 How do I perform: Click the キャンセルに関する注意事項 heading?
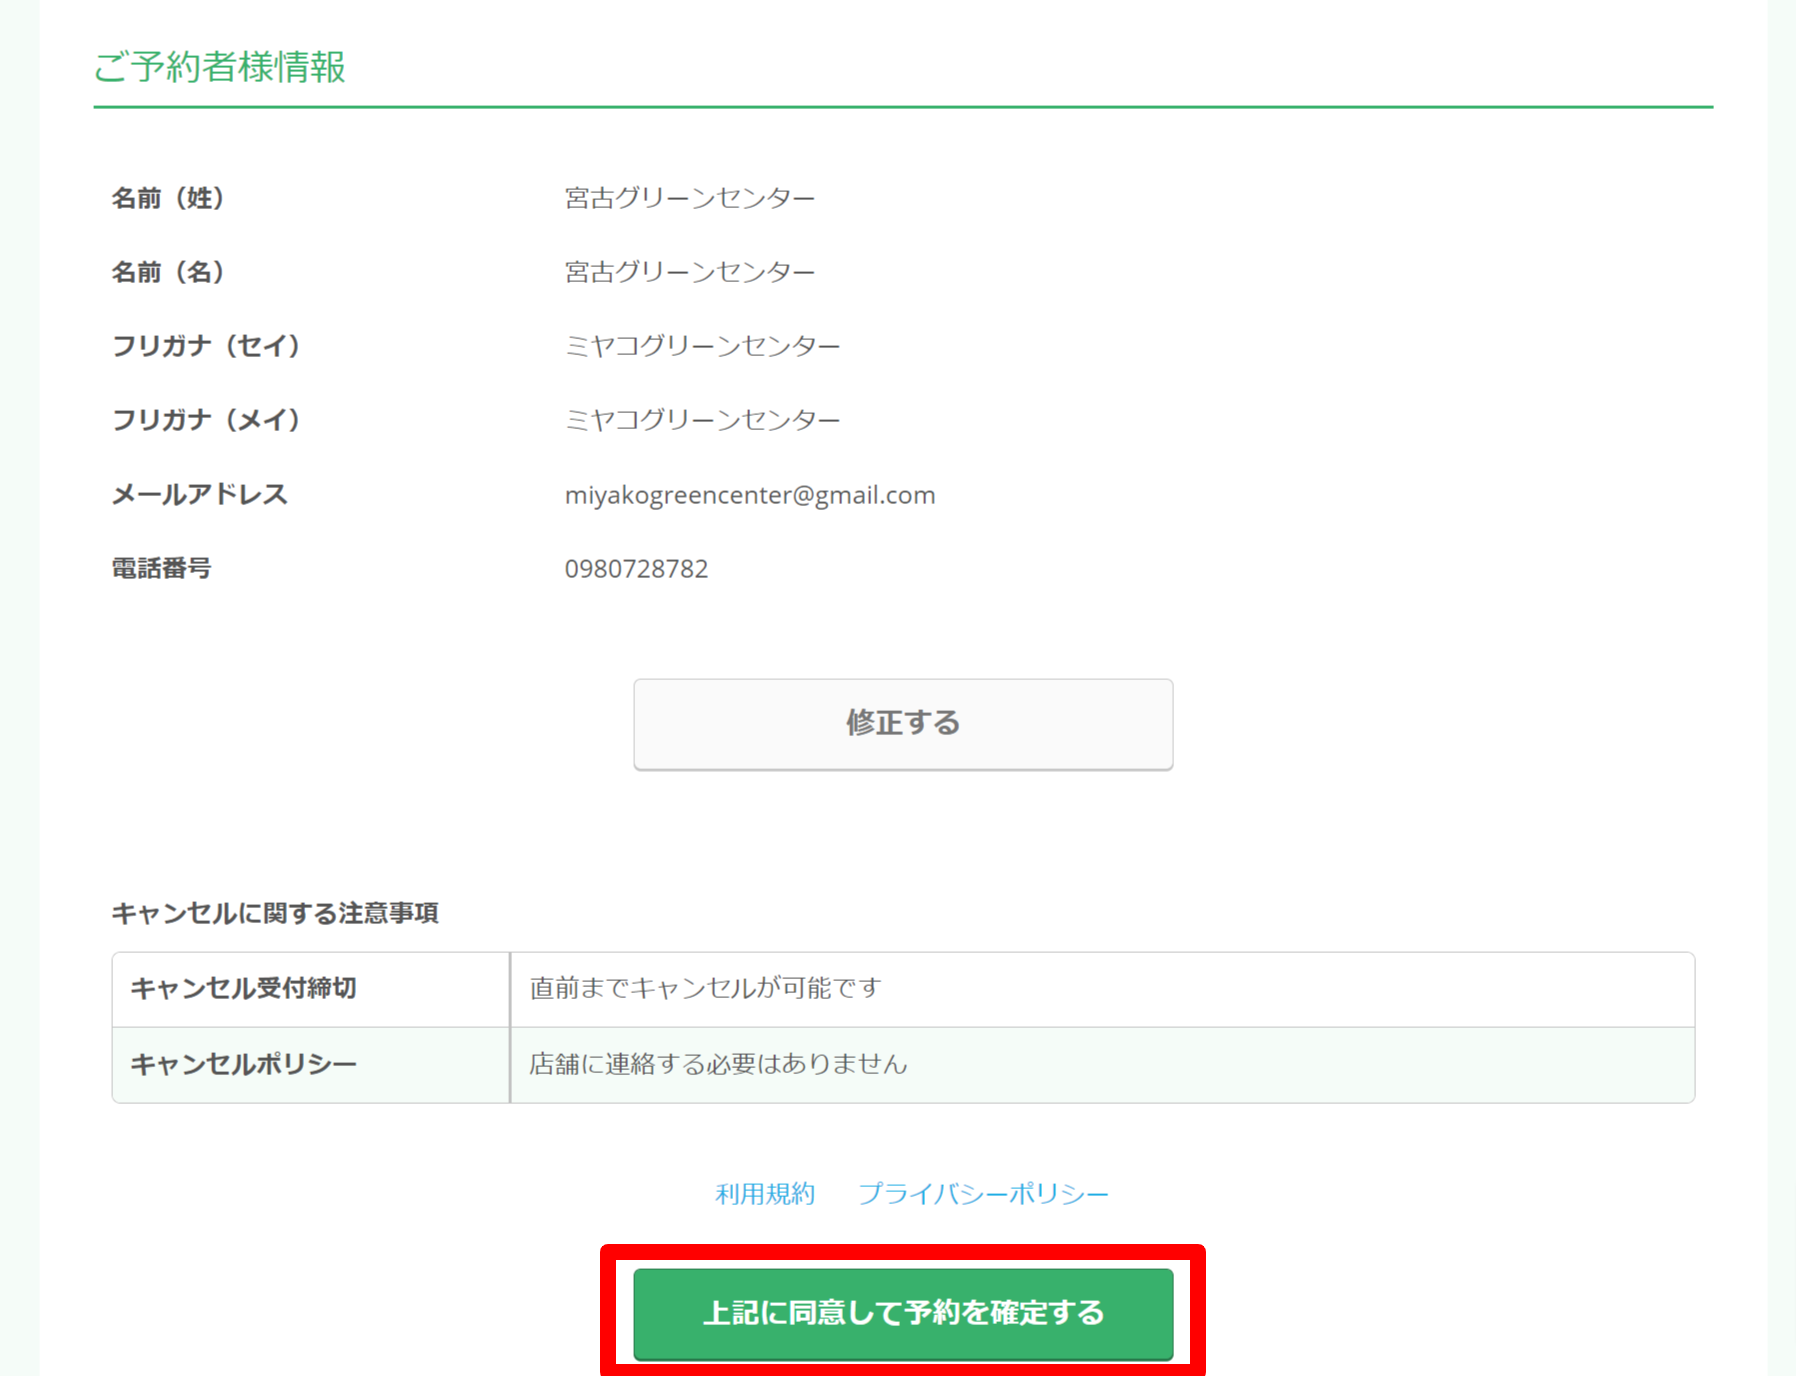tap(275, 913)
